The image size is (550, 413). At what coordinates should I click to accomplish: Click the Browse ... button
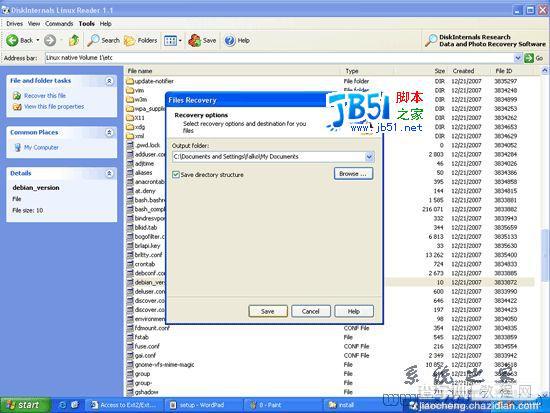[x=353, y=174]
